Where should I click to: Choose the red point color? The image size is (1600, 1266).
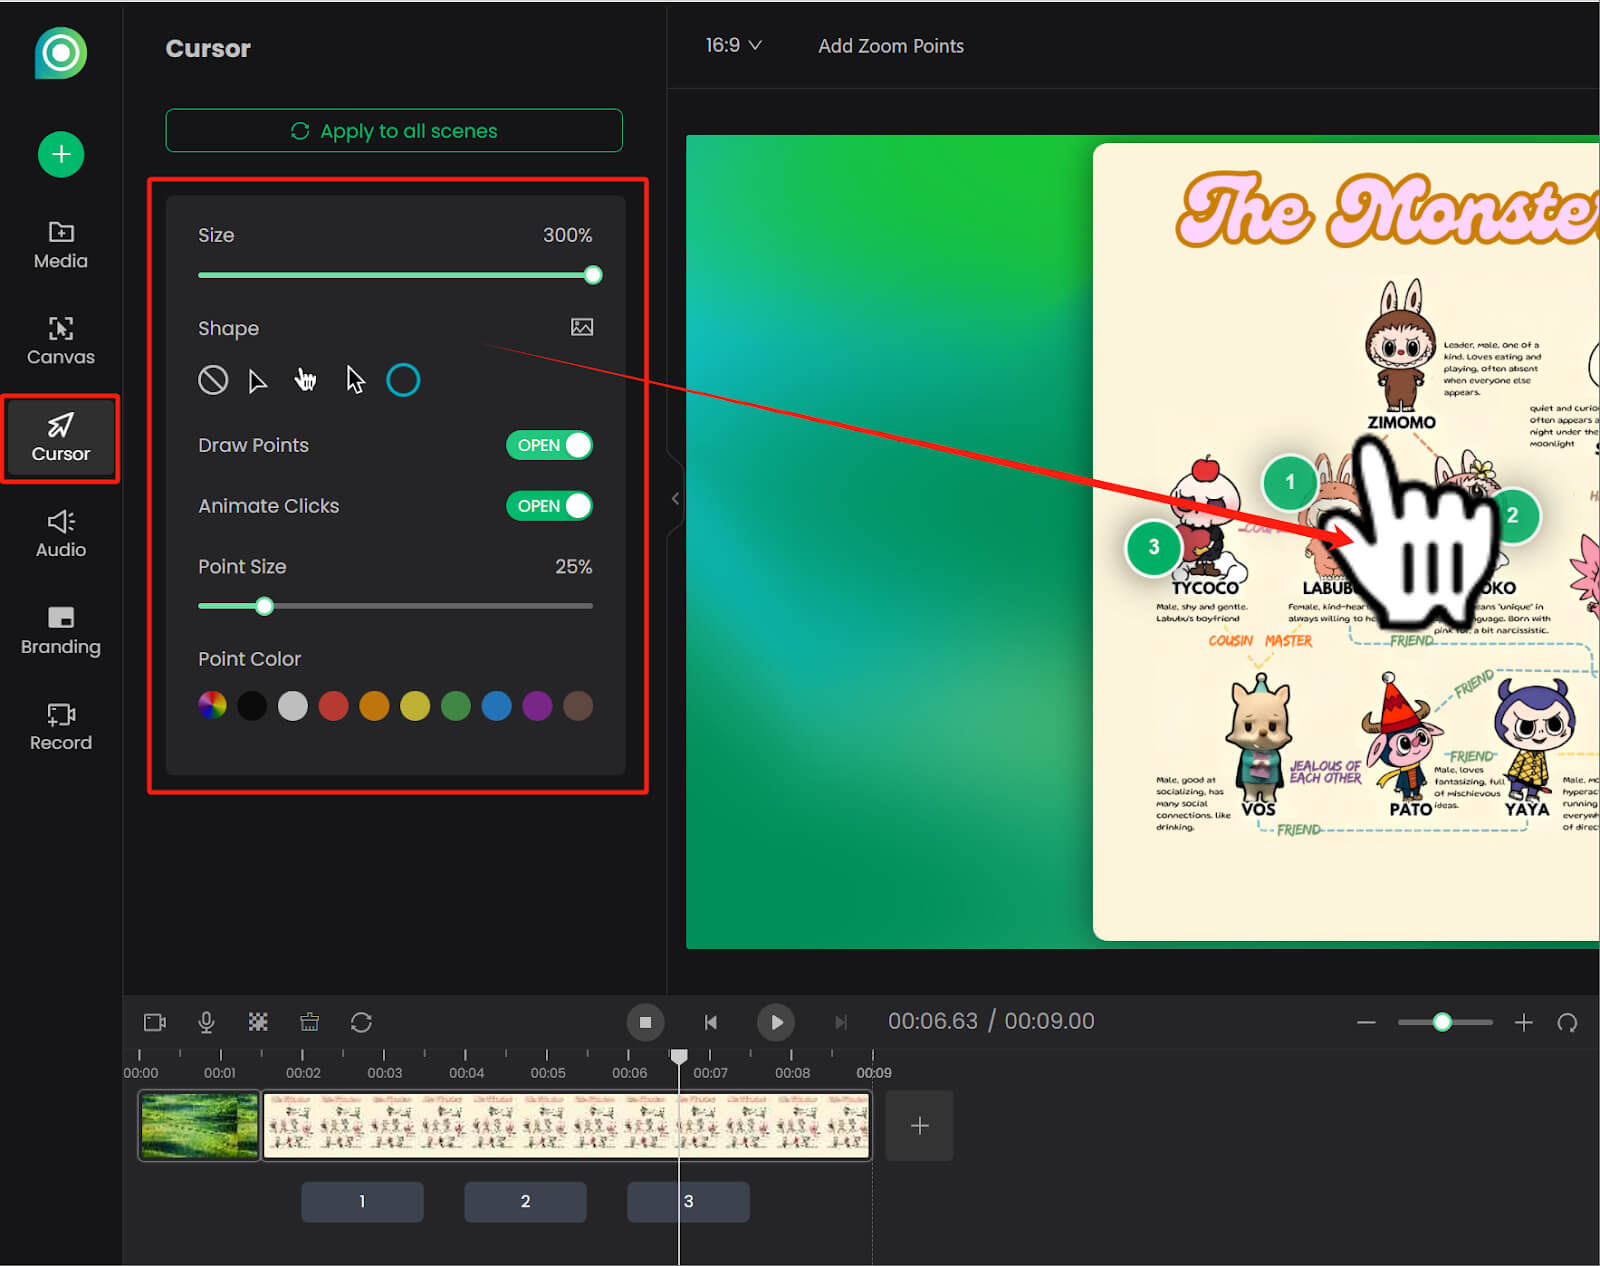pos(334,706)
